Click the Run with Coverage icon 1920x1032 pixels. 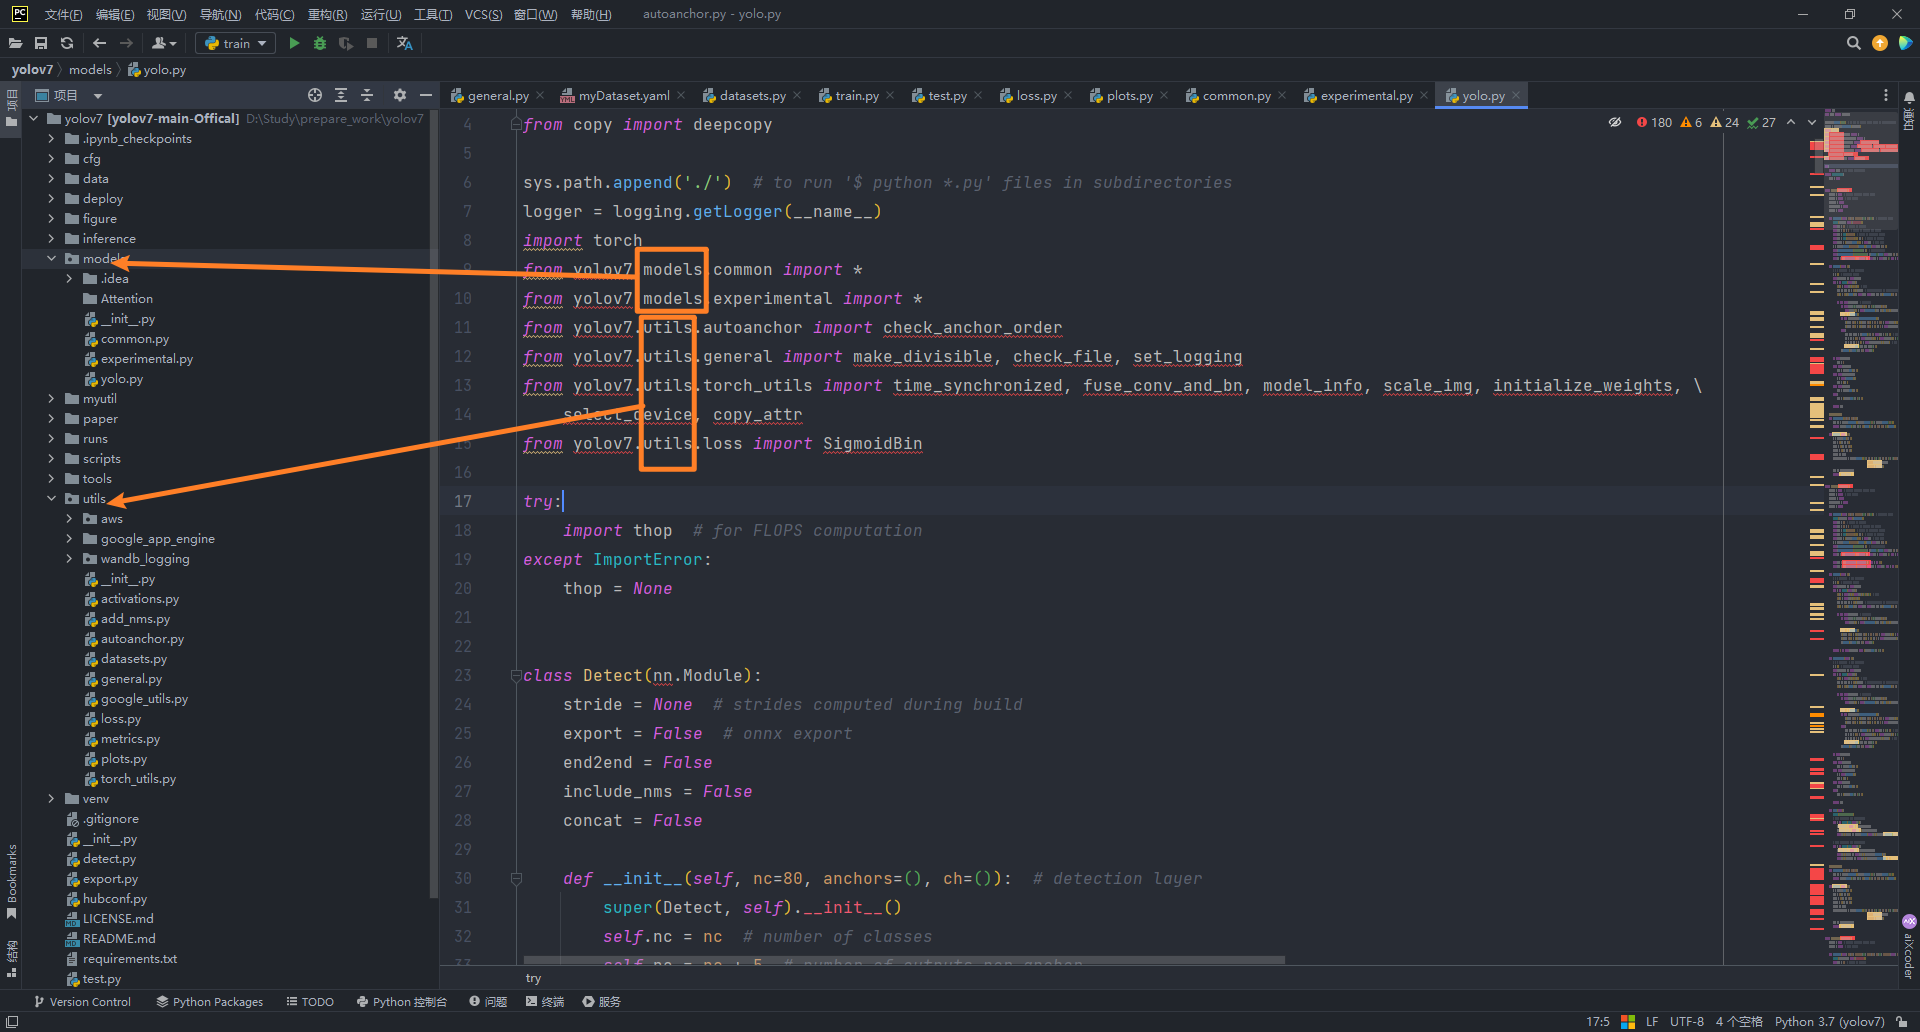tap(346, 43)
